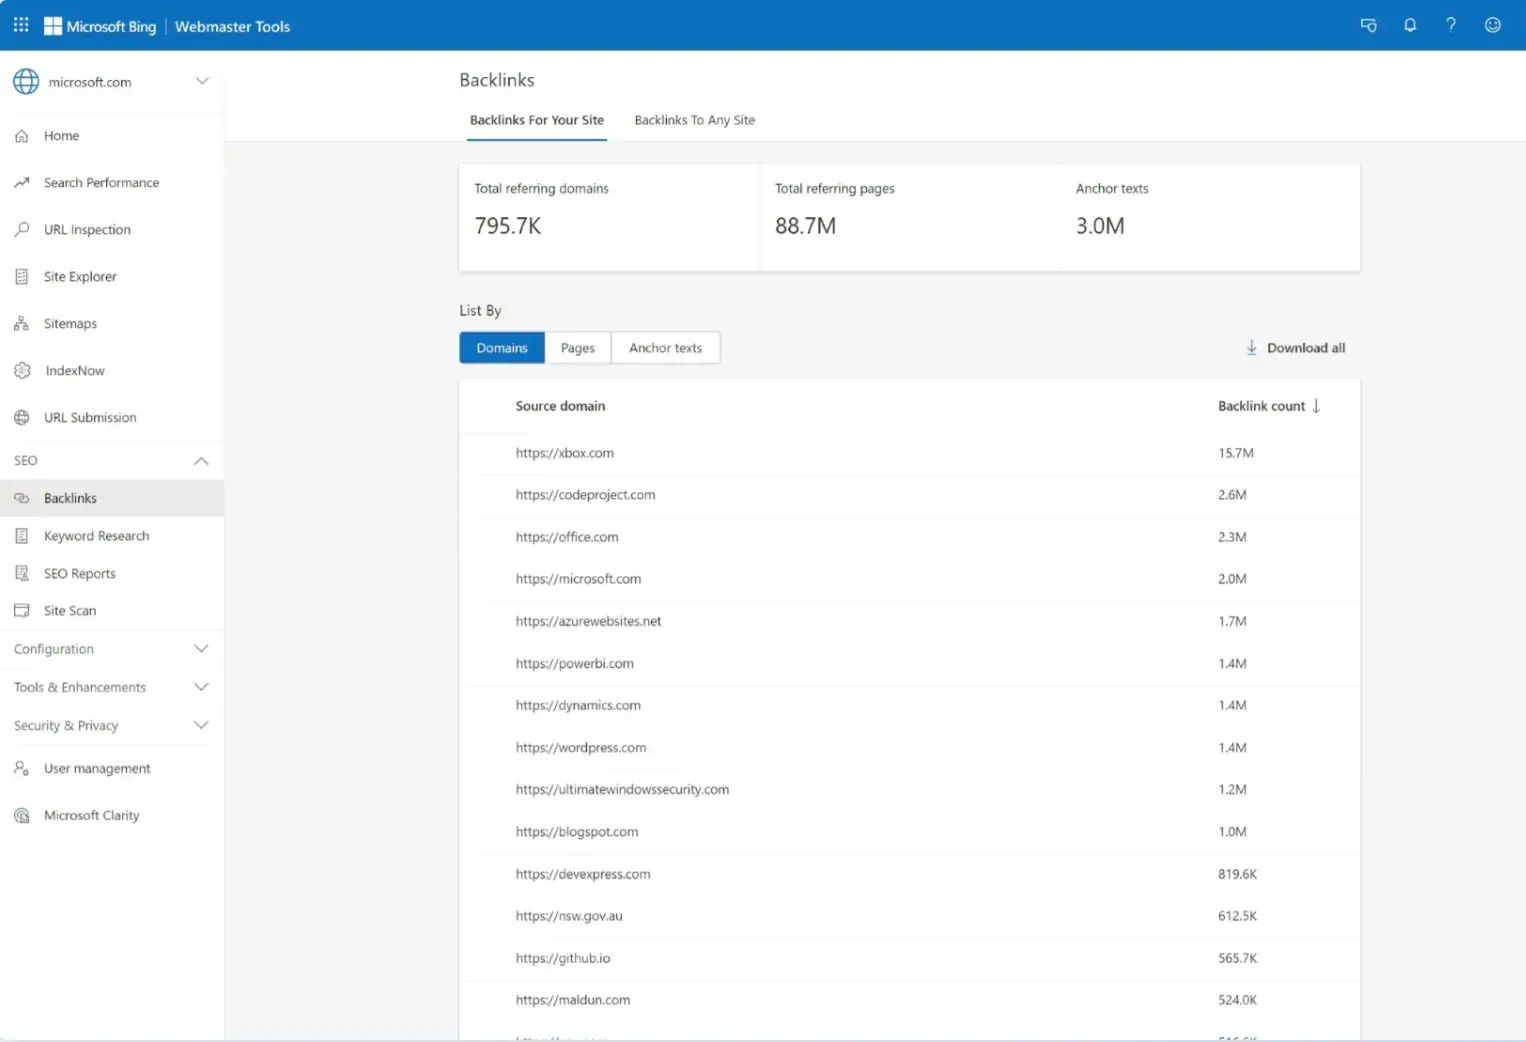The image size is (1526, 1042).
Task: Click the https://codeproject.com domain
Action: point(586,495)
